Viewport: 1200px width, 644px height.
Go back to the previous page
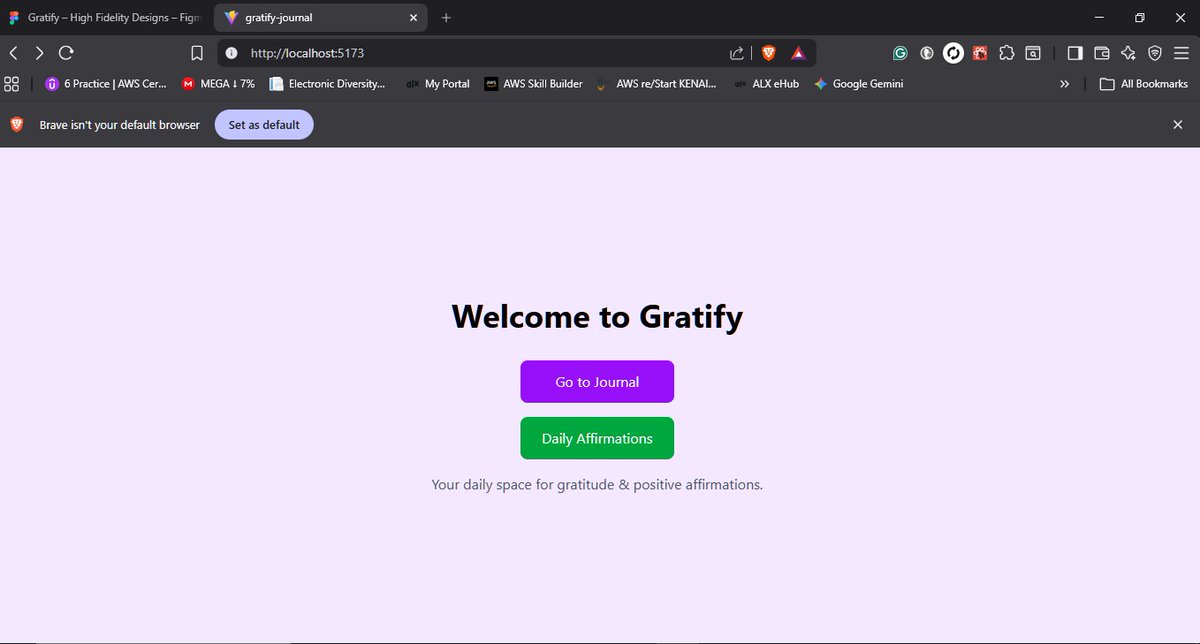13,53
